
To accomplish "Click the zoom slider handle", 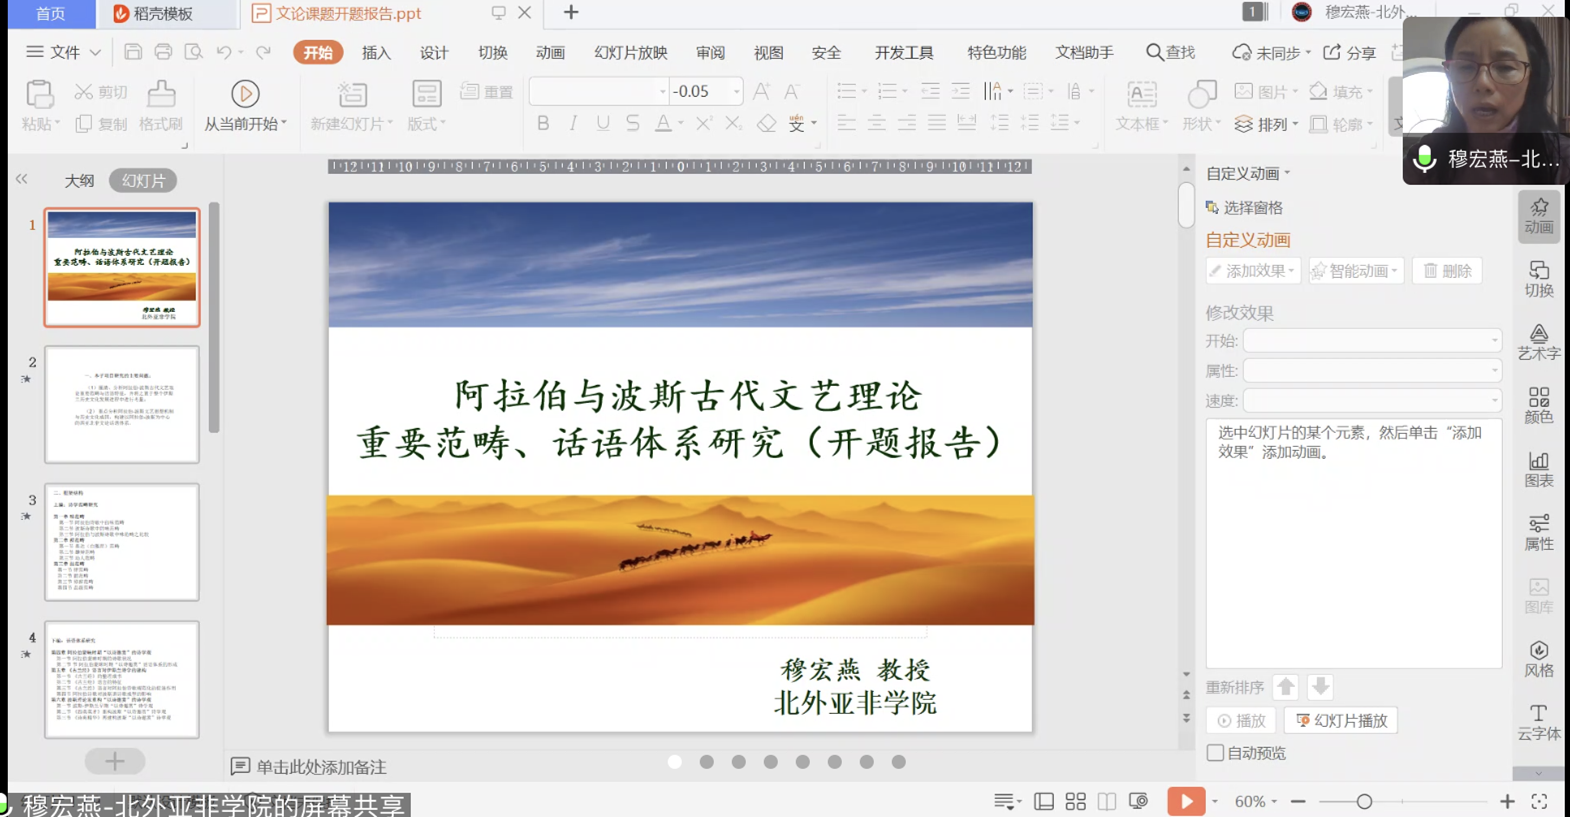I will point(1364,801).
